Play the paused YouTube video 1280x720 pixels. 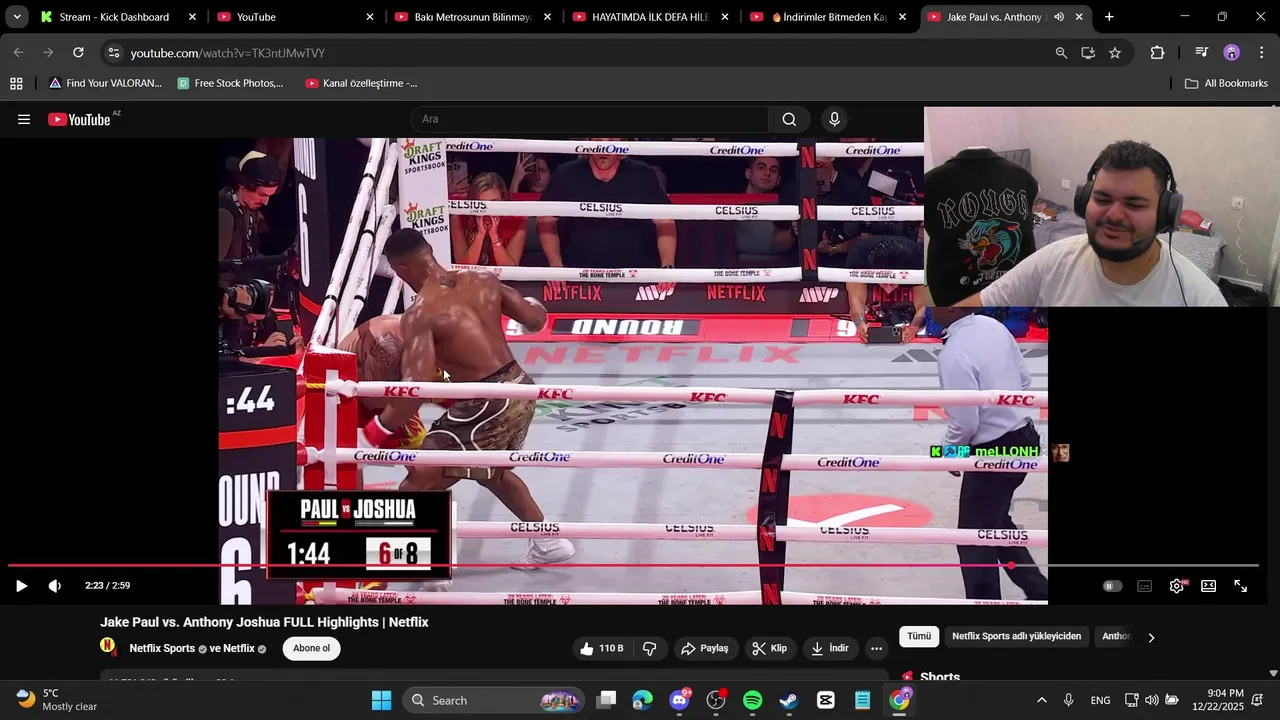(21, 586)
